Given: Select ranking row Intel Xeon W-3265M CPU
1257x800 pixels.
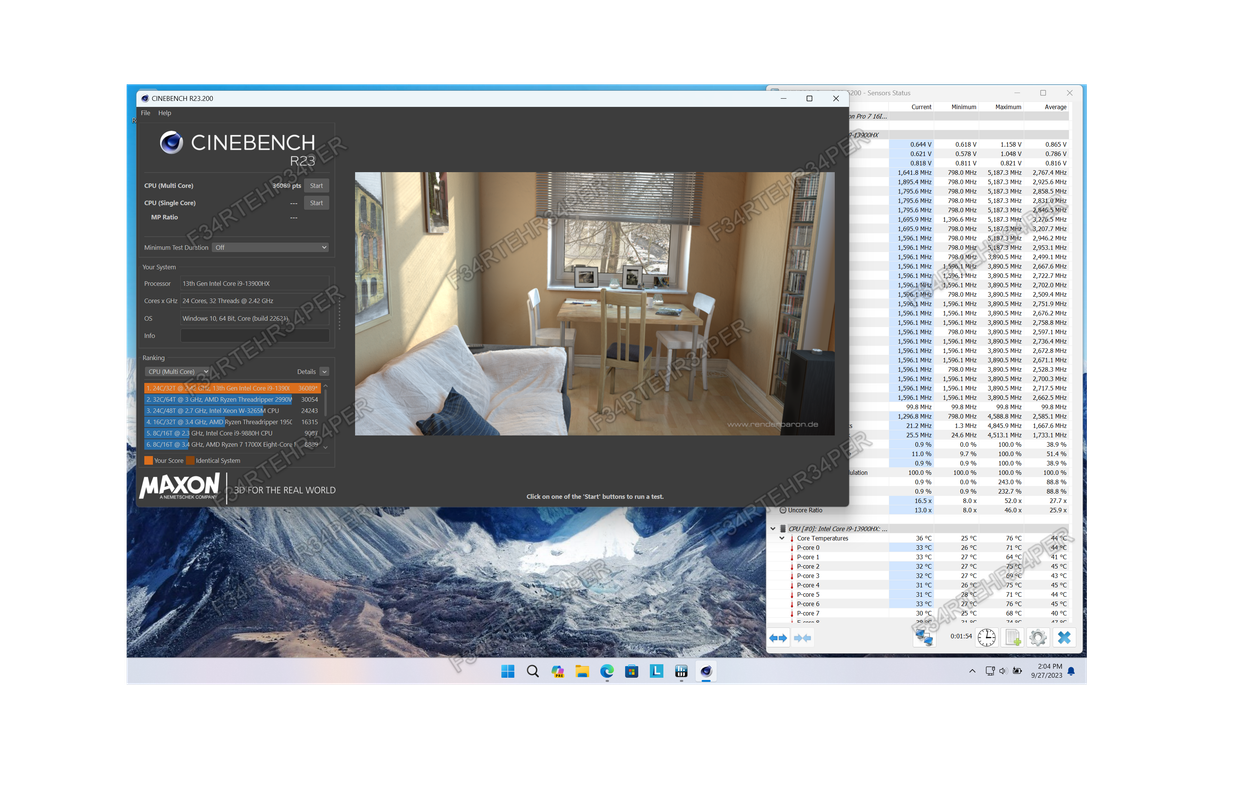Looking at the screenshot, I should pyautogui.click(x=233, y=410).
